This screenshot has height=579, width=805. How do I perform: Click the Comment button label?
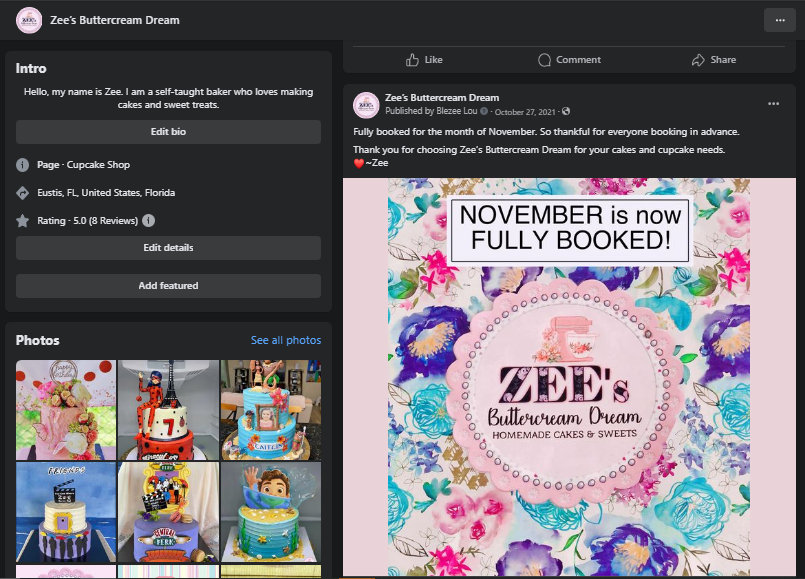[578, 60]
